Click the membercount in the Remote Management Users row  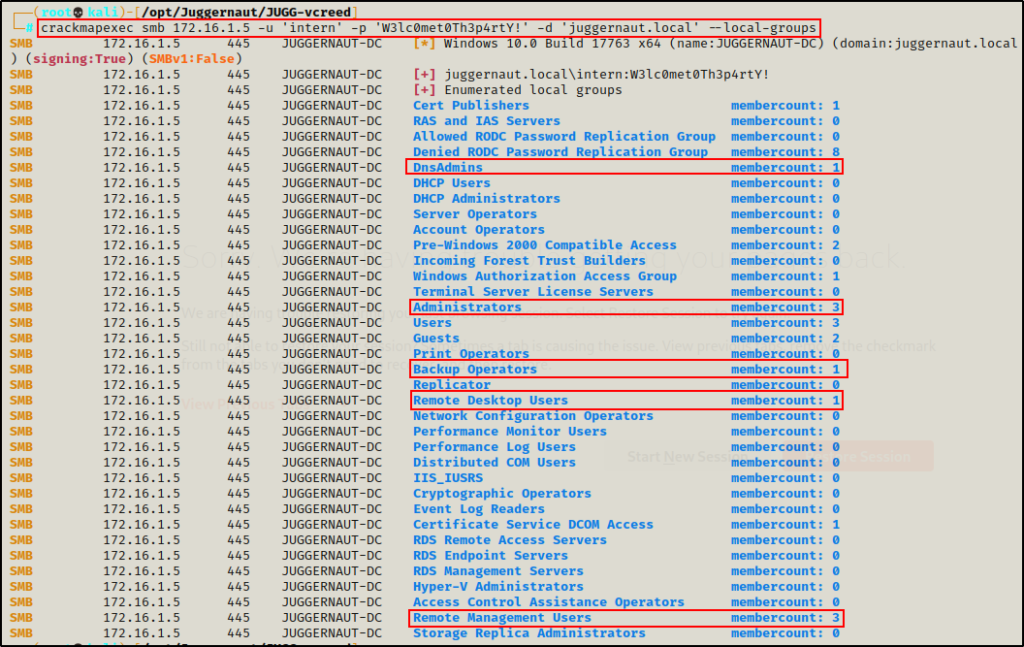(x=835, y=618)
